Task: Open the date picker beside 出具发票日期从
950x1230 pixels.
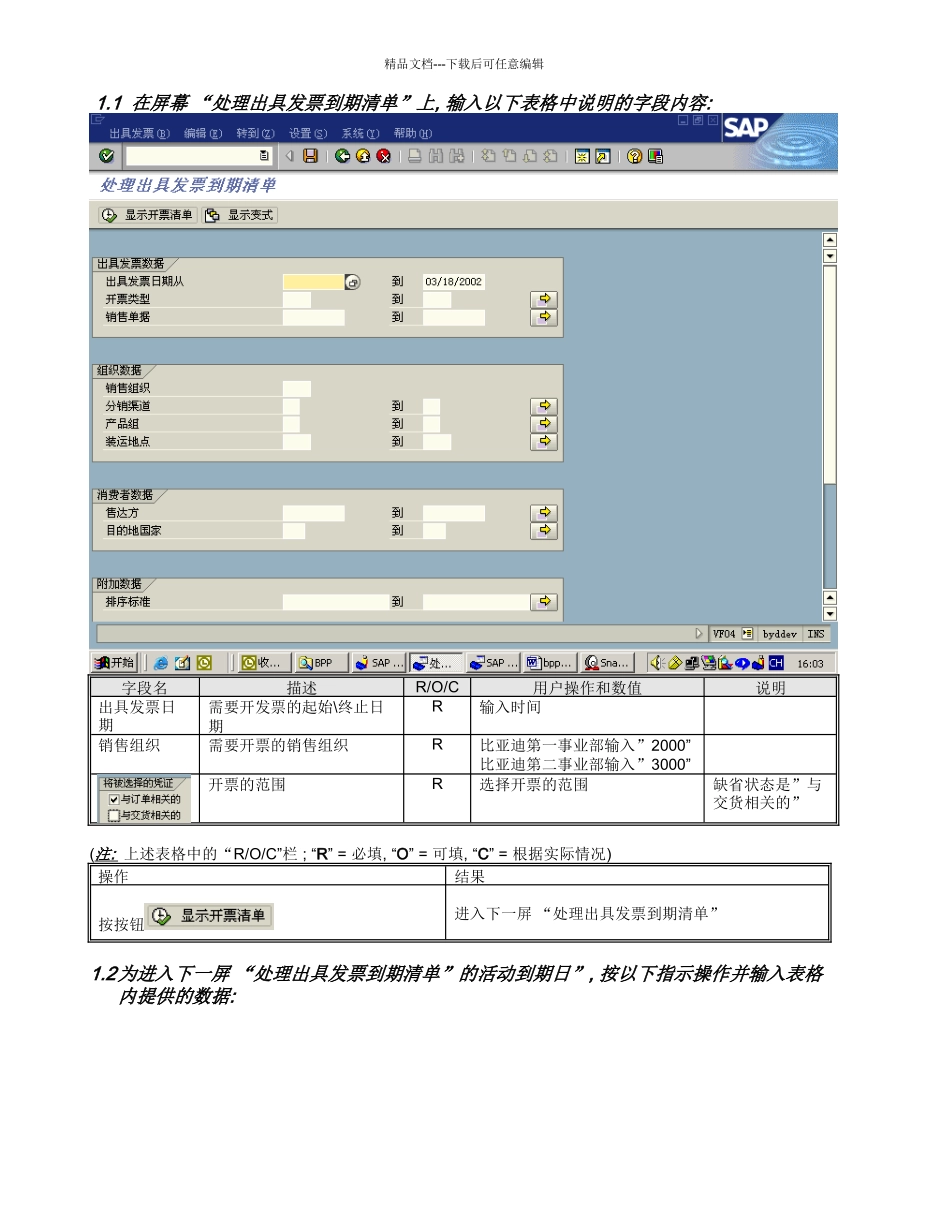Action: click(x=352, y=282)
